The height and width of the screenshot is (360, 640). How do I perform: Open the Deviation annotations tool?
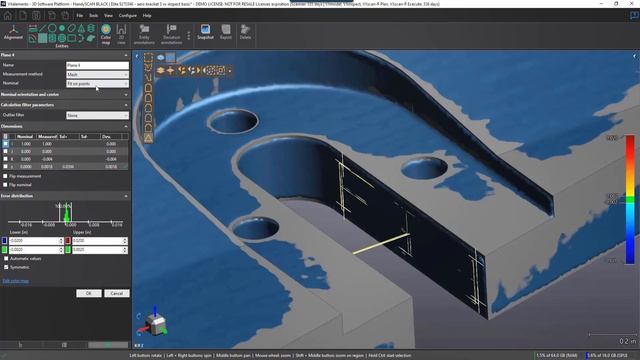coord(171,34)
